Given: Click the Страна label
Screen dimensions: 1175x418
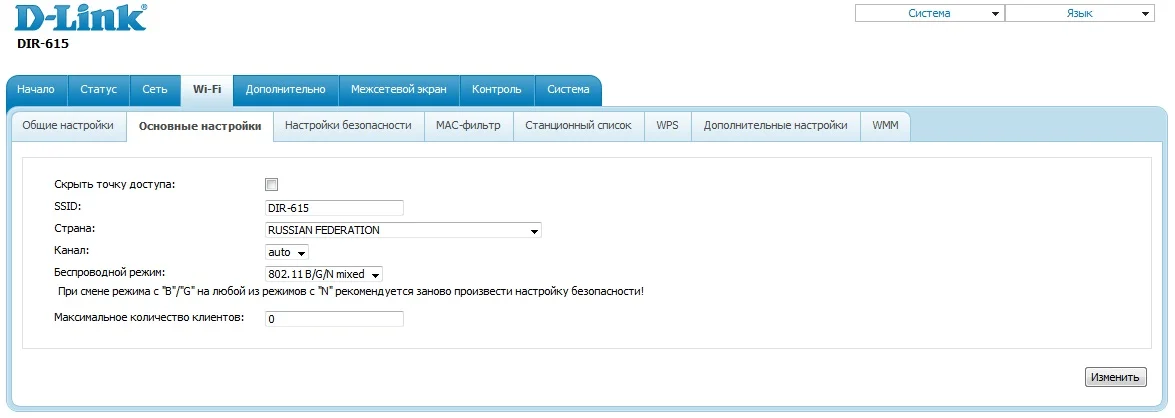Looking at the screenshot, I should point(74,228).
